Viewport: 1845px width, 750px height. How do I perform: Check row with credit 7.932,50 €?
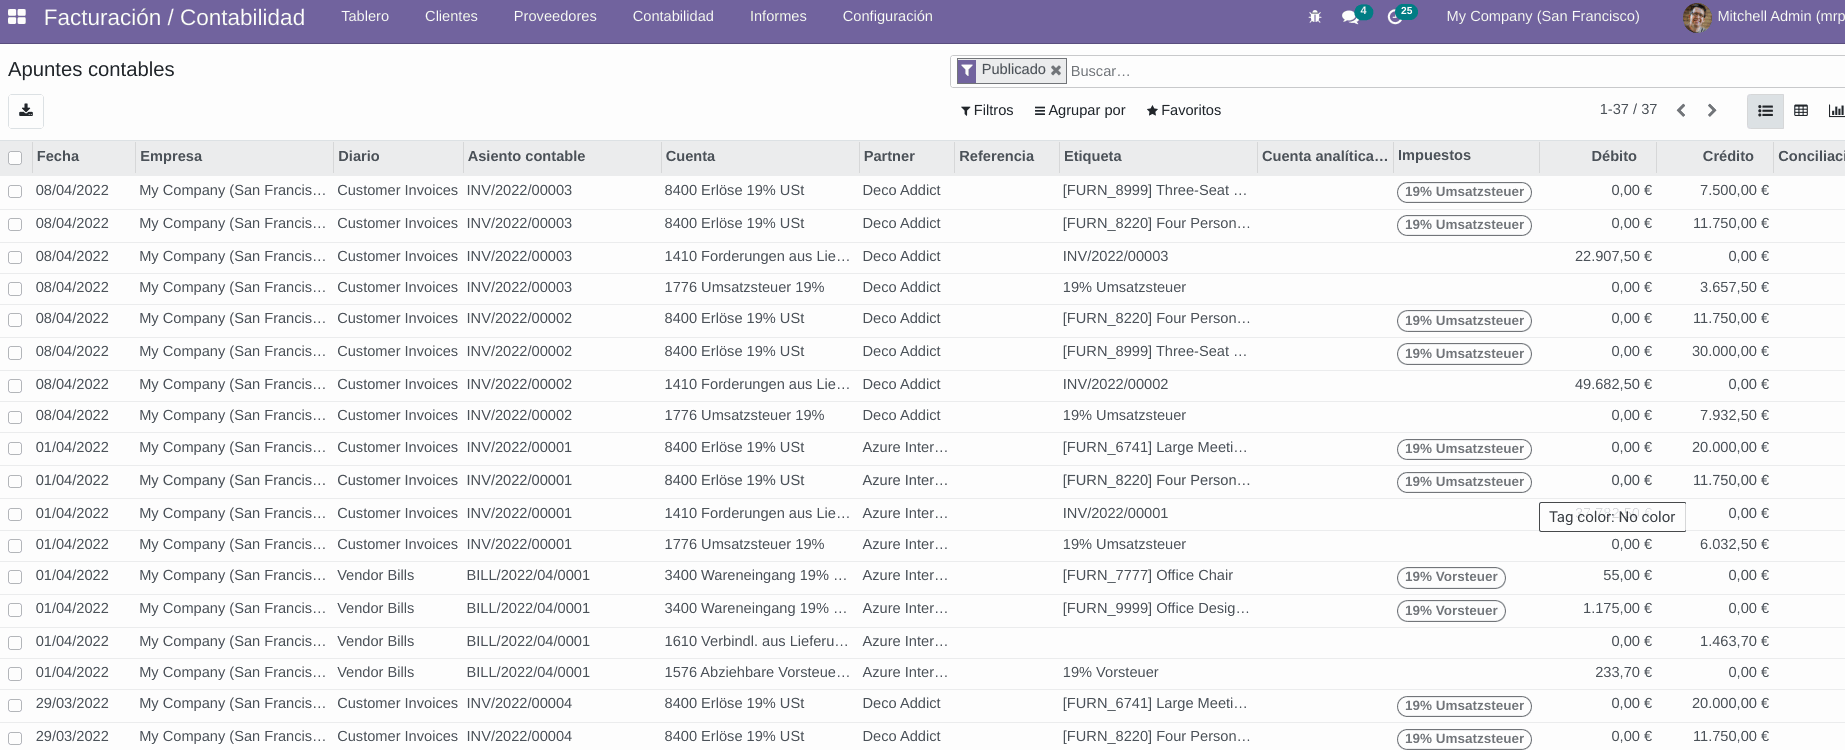tap(15, 416)
